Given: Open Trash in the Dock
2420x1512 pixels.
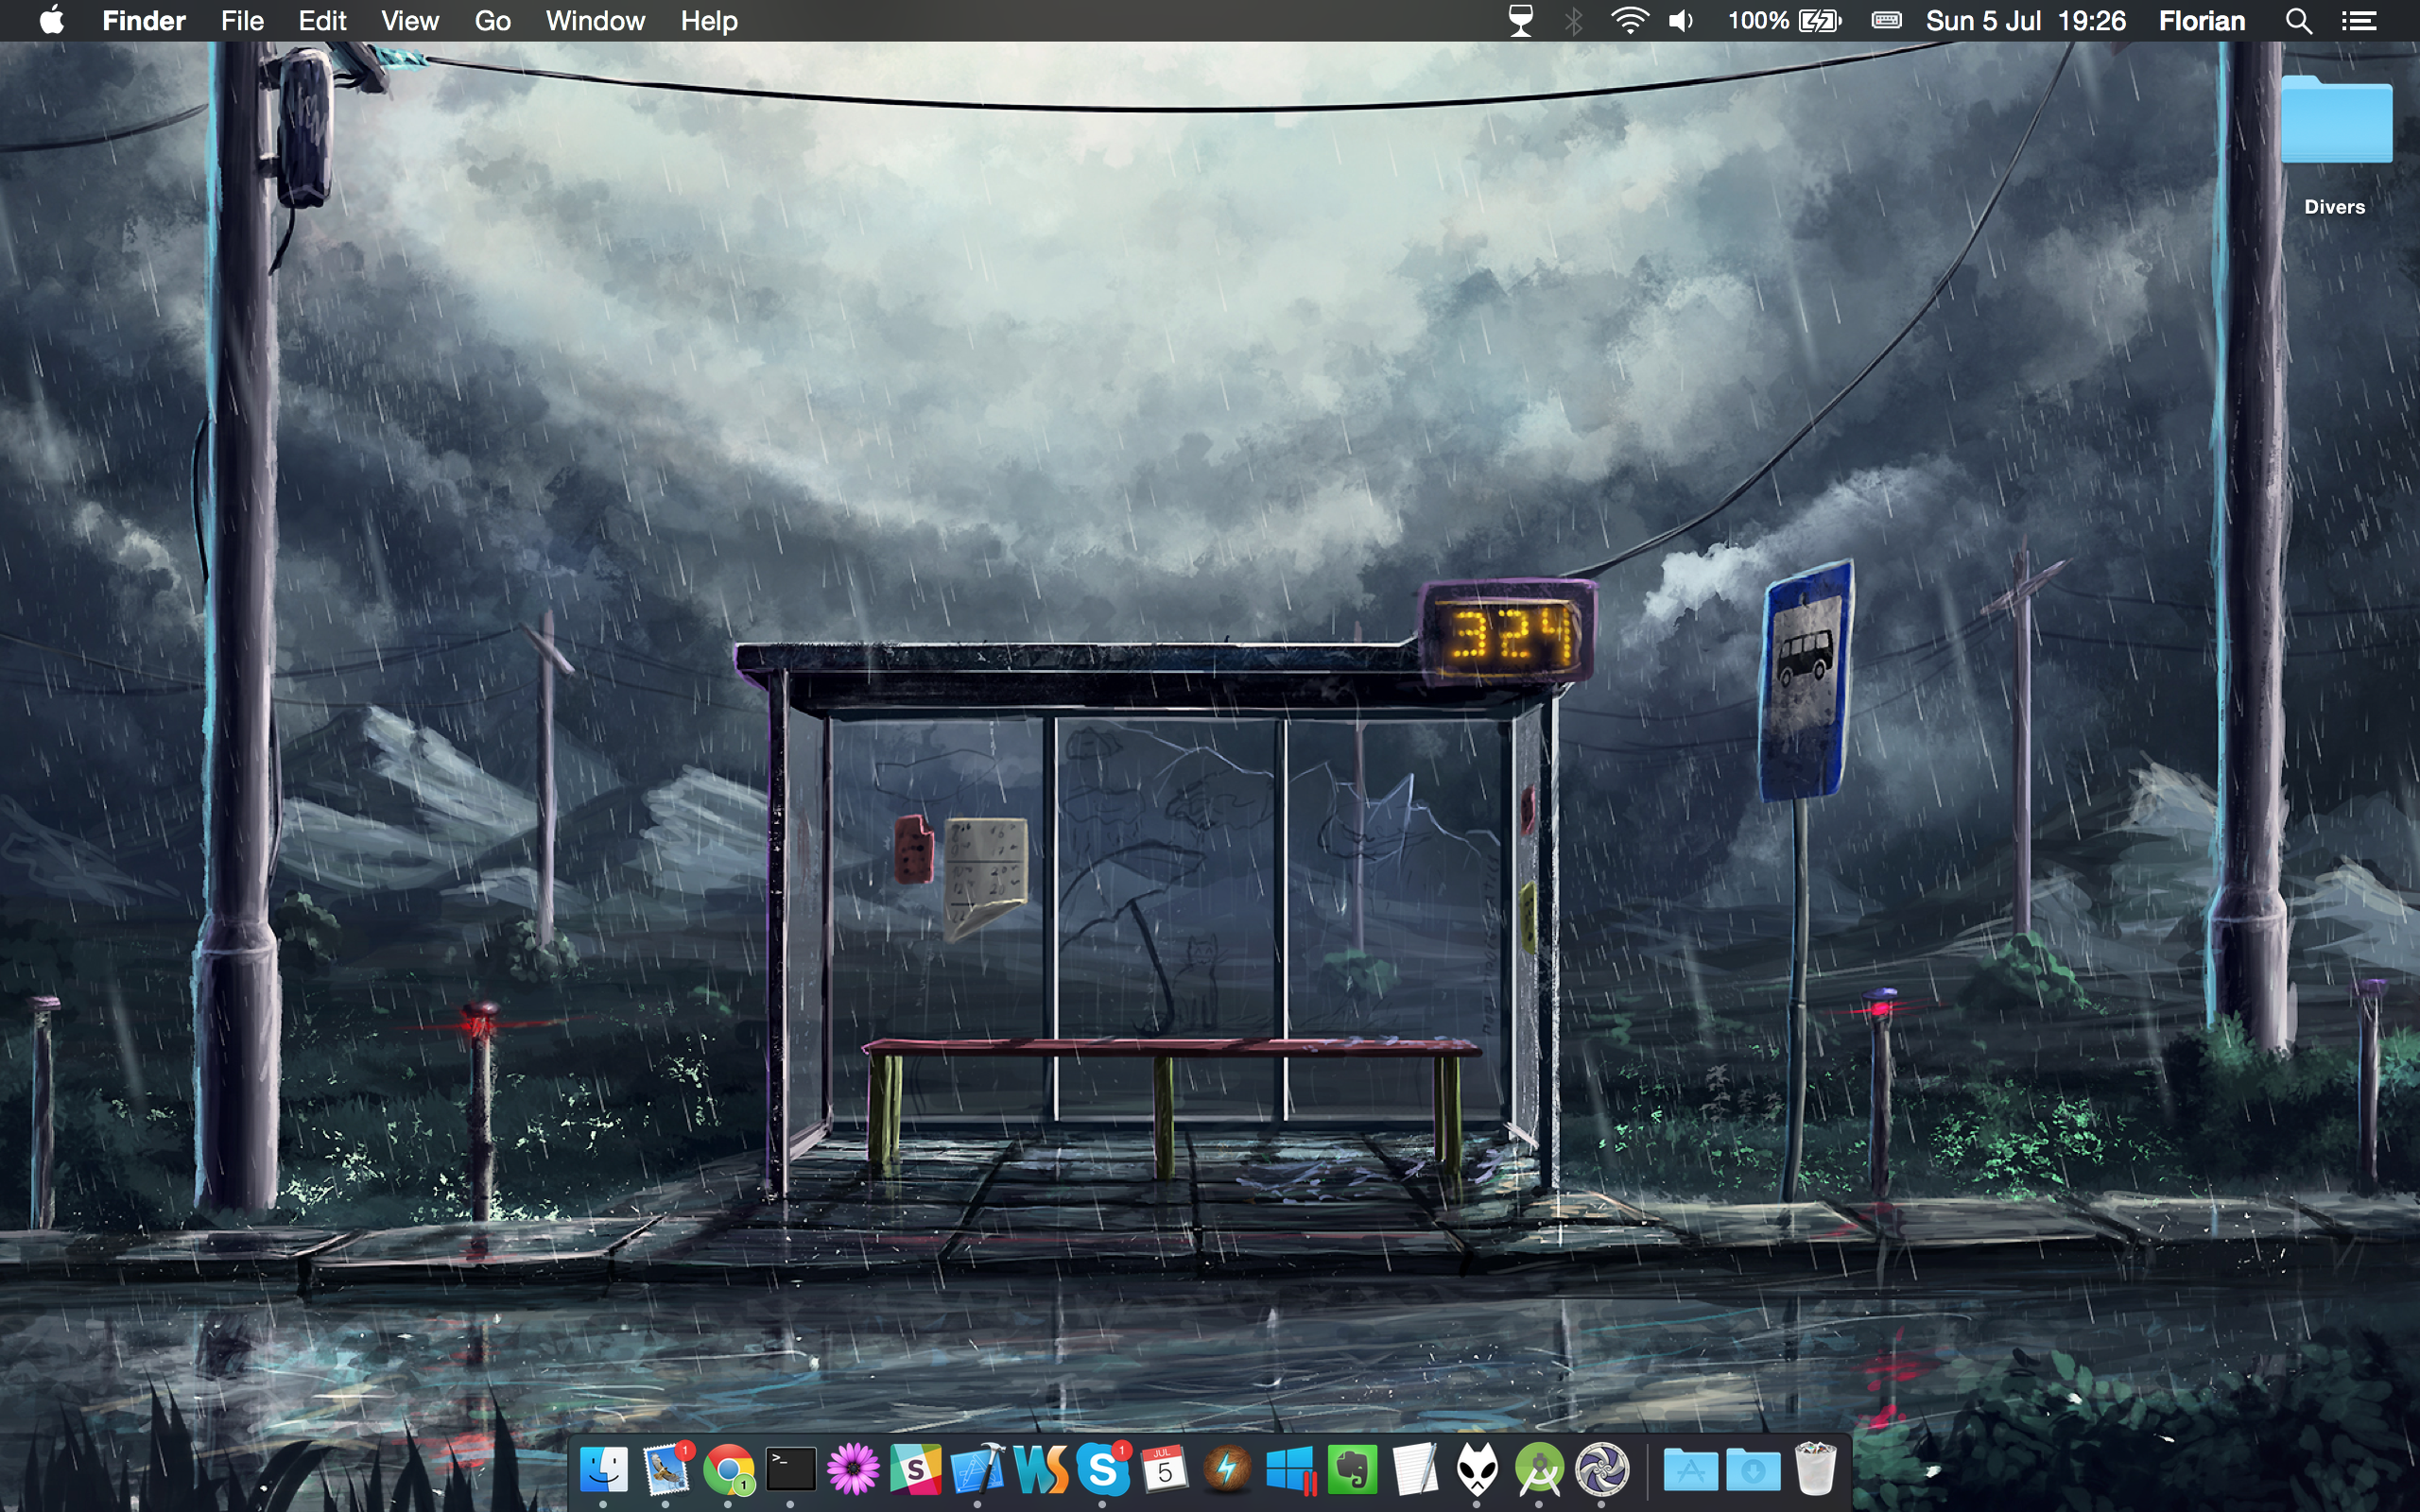Looking at the screenshot, I should [x=1814, y=1469].
